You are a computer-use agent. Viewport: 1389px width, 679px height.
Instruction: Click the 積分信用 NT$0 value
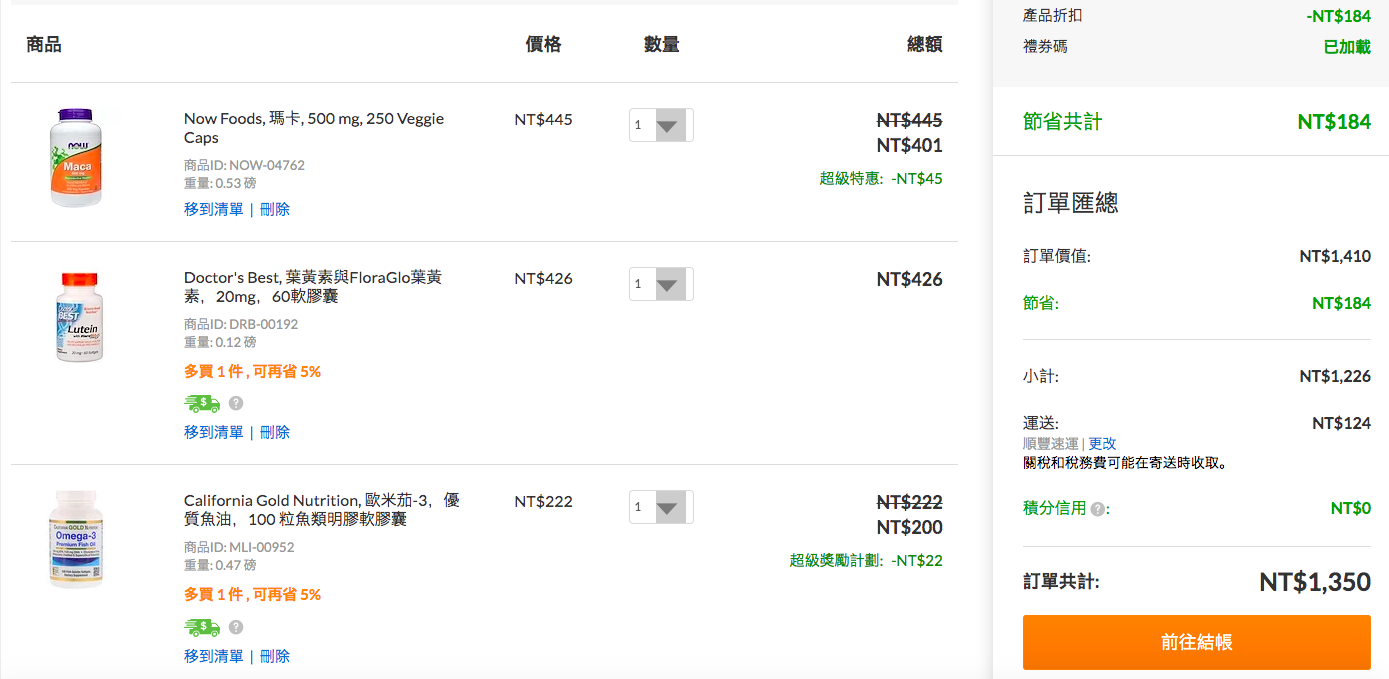[x=1351, y=508]
